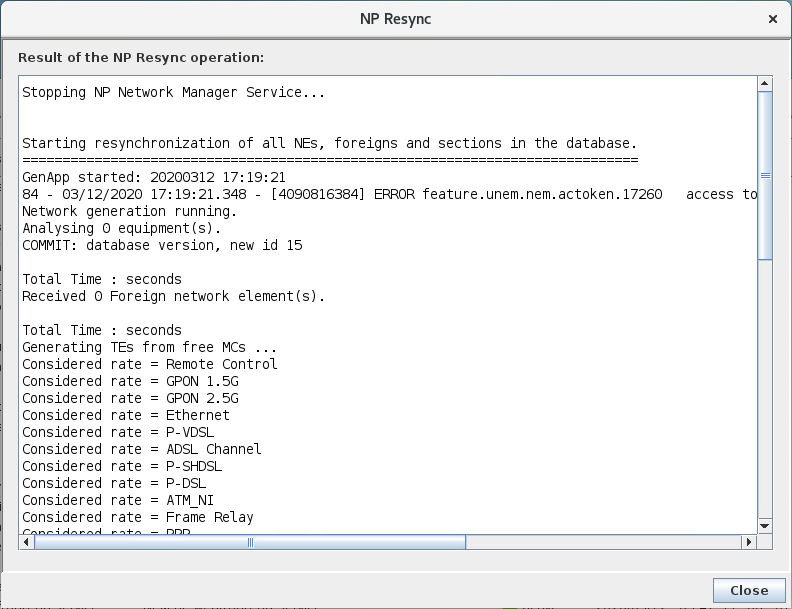Click the 'Considered rate = Frame Relay' line
Viewport: 792px width, 609px height.
click(x=138, y=517)
